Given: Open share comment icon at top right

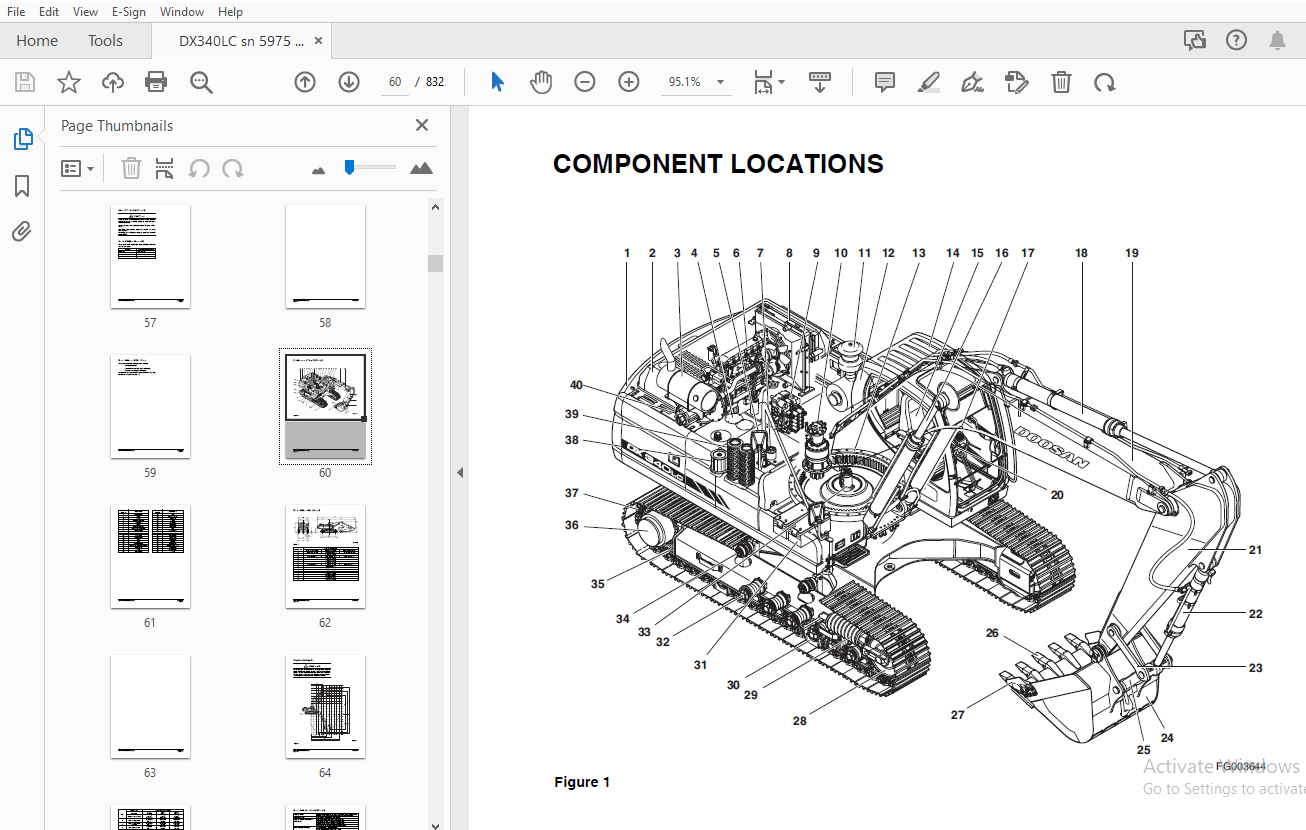Looking at the screenshot, I should pyautogui.click(x=1194, y=40).
